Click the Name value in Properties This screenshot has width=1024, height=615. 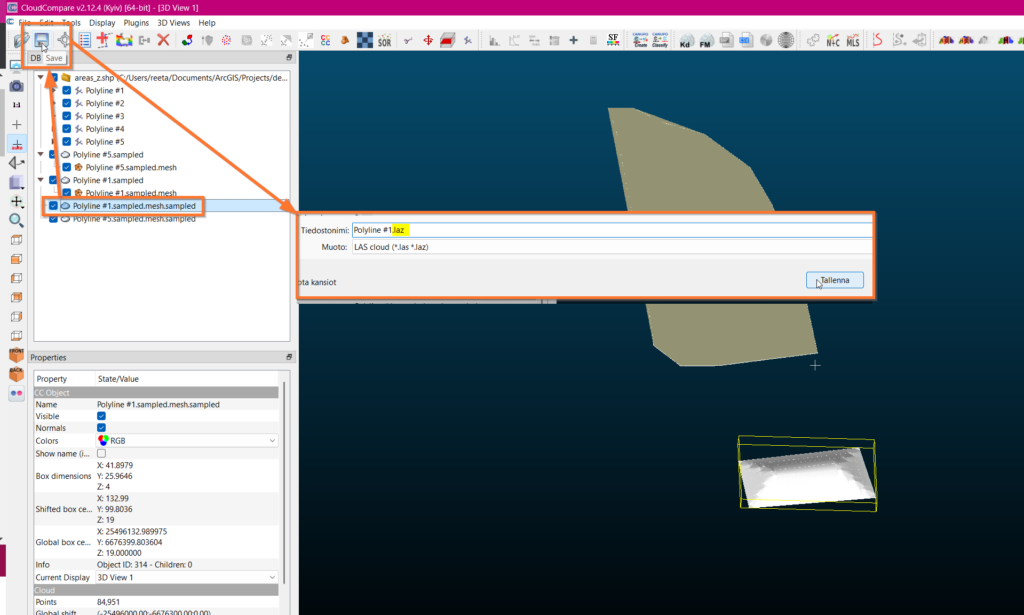pyautogui.click(x=158, y=405)
